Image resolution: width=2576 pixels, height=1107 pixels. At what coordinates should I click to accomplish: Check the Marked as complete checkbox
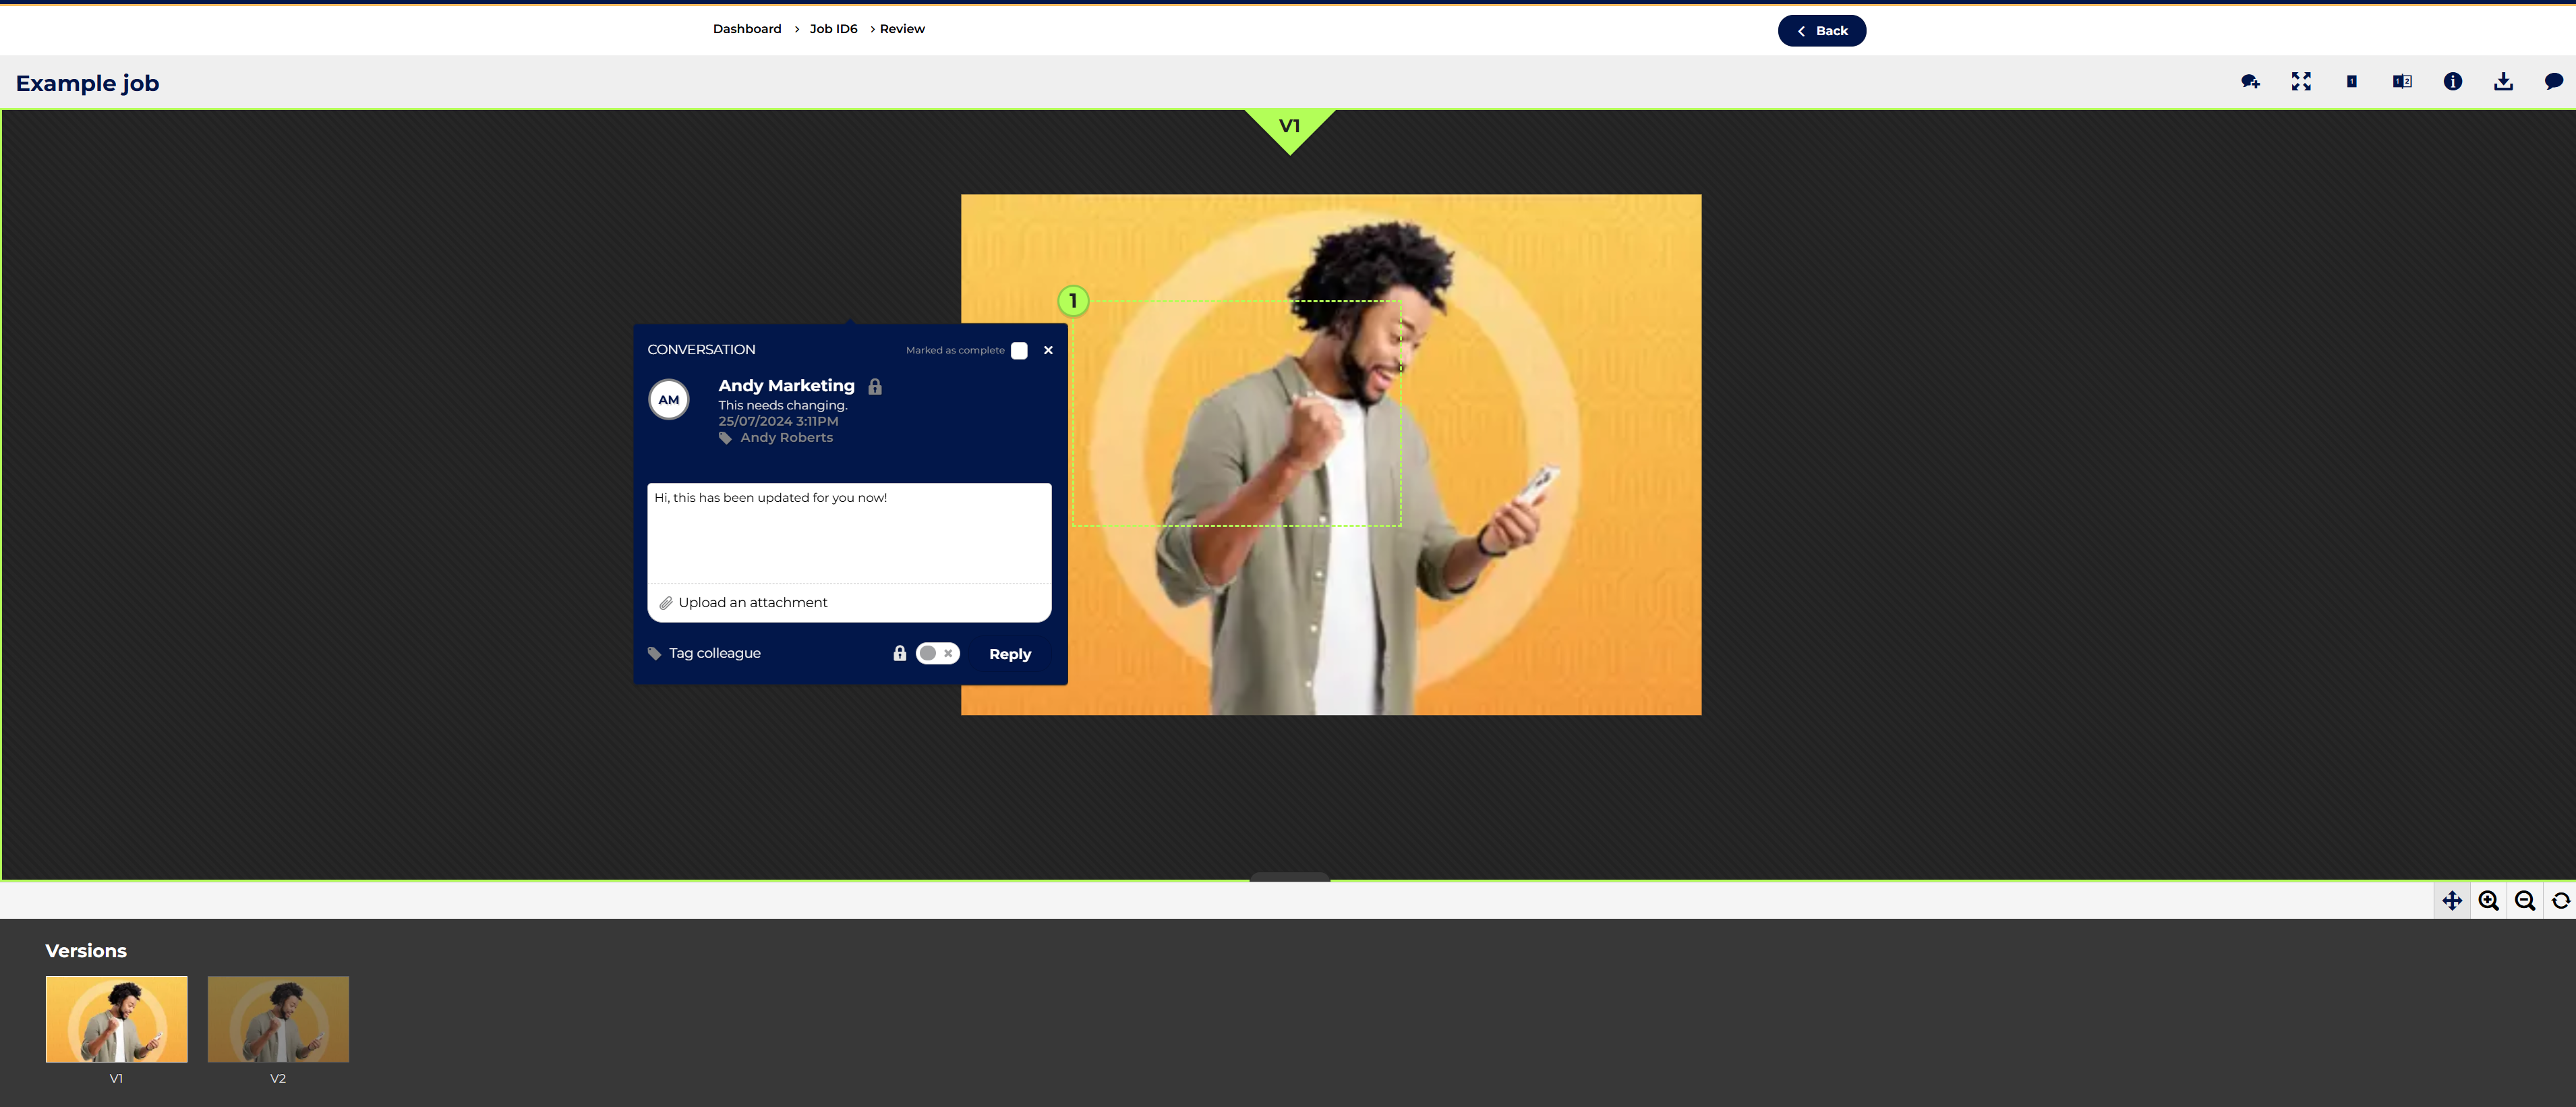point(1019,351)
